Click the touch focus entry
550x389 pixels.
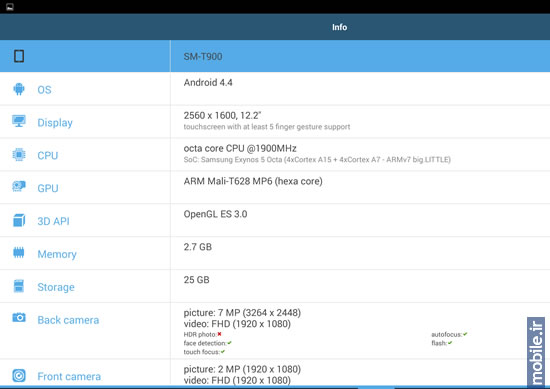click(x=204, y=352)
